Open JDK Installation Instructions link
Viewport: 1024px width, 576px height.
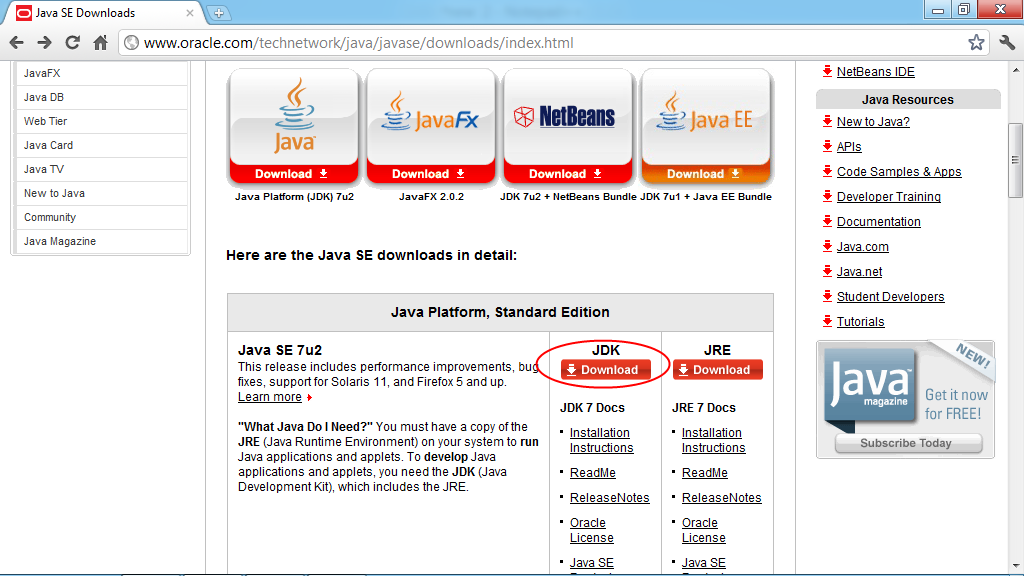point(601,440)
